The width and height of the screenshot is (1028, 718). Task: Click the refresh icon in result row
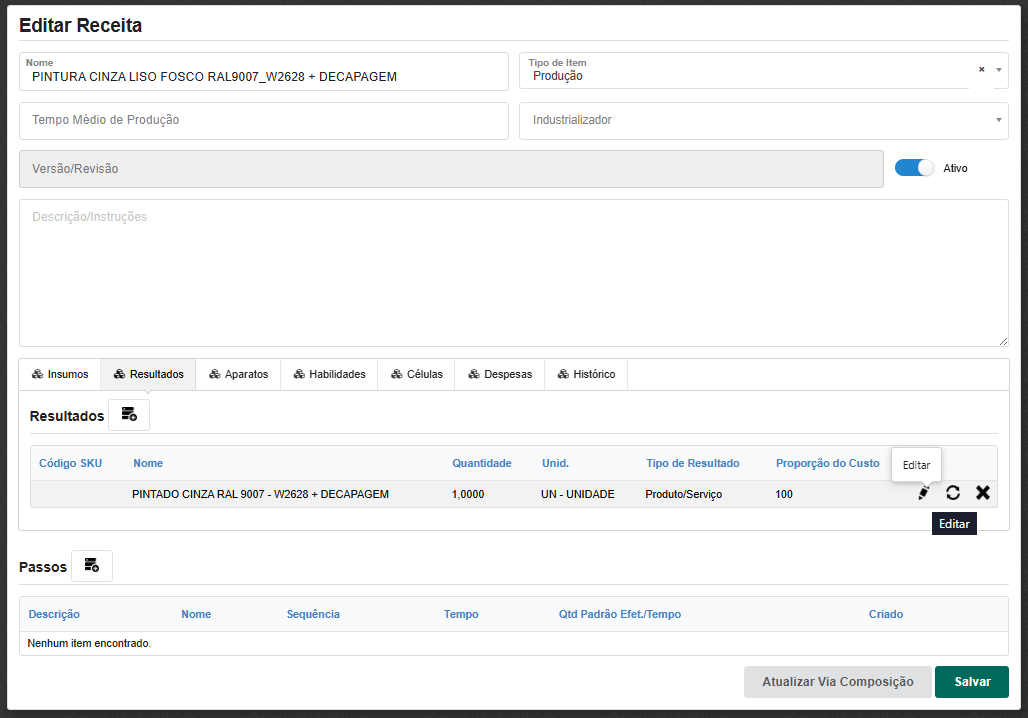coord(953,493)
